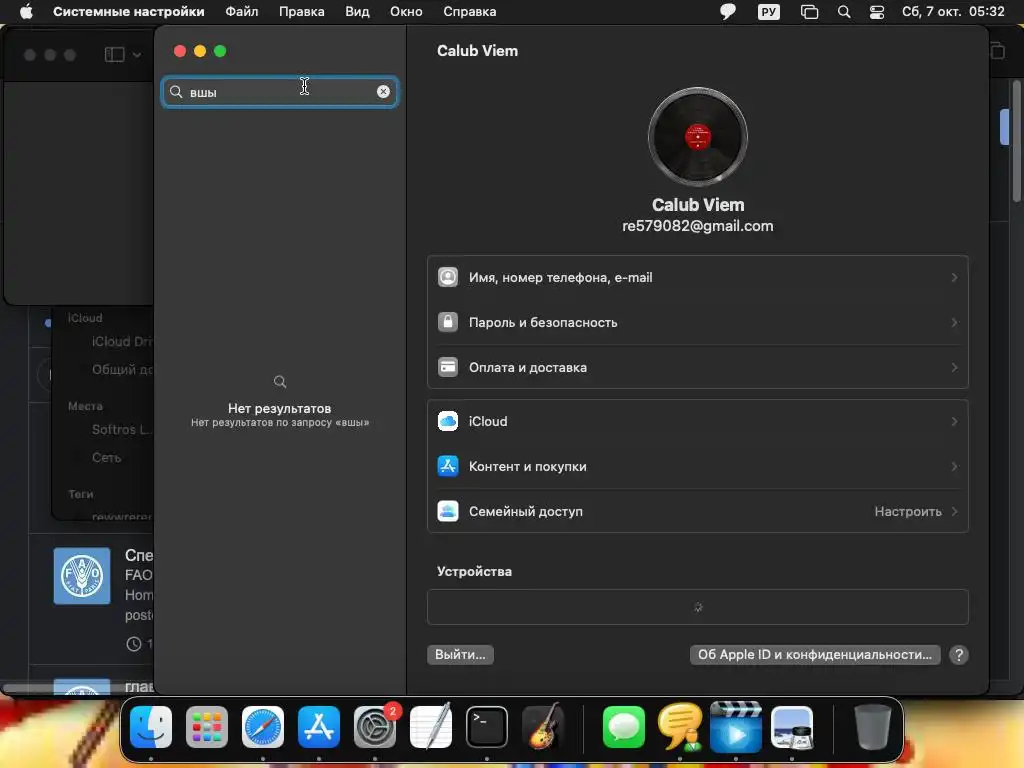
Task: Click the card icon for Оплата и доставка
Action: 448,368
